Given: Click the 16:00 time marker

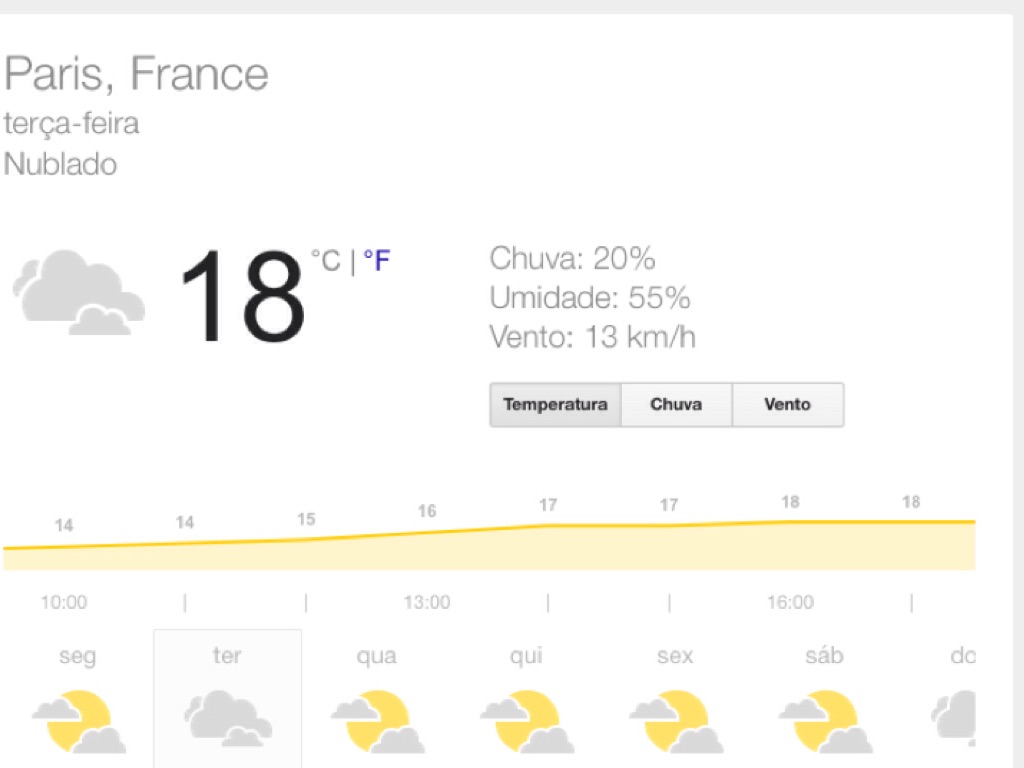Looking at the screenshot, I should [790, 602].
